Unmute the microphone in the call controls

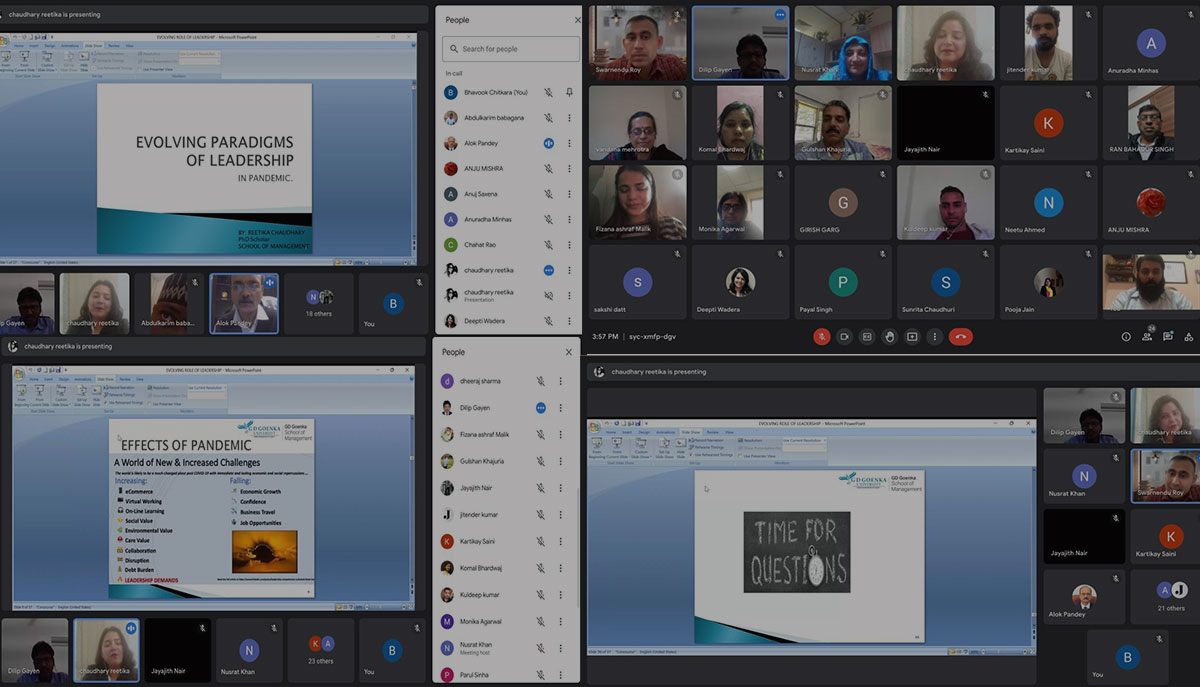coord(821,337)
